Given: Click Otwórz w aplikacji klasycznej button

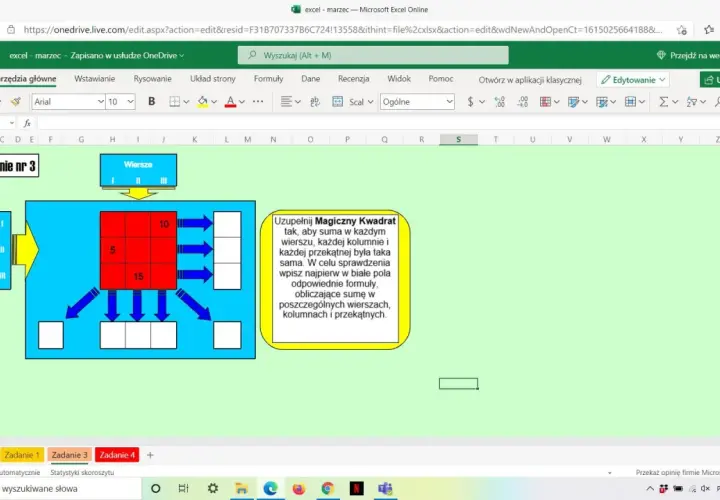Looking at the screenshot, I should 530,80.
